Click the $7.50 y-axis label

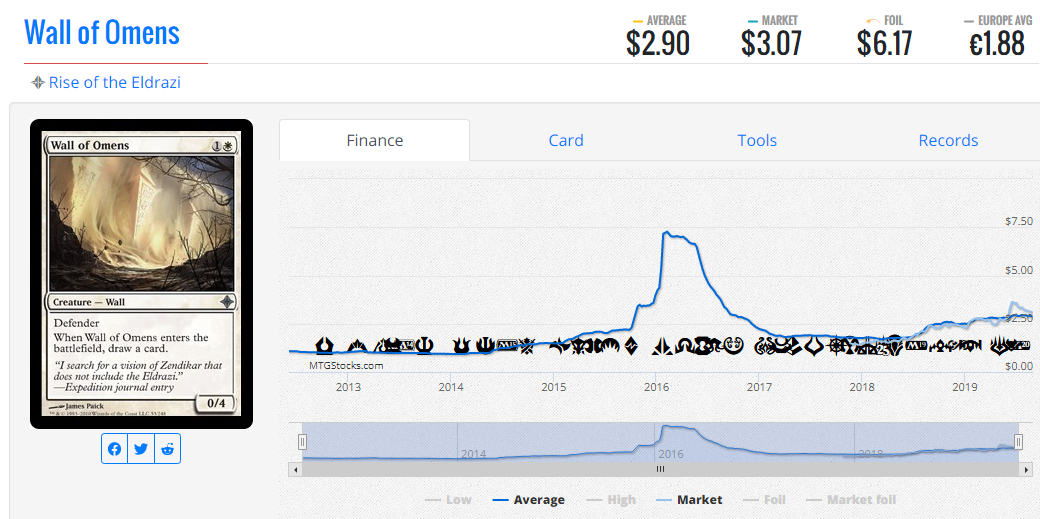[x=1019, y=221]
